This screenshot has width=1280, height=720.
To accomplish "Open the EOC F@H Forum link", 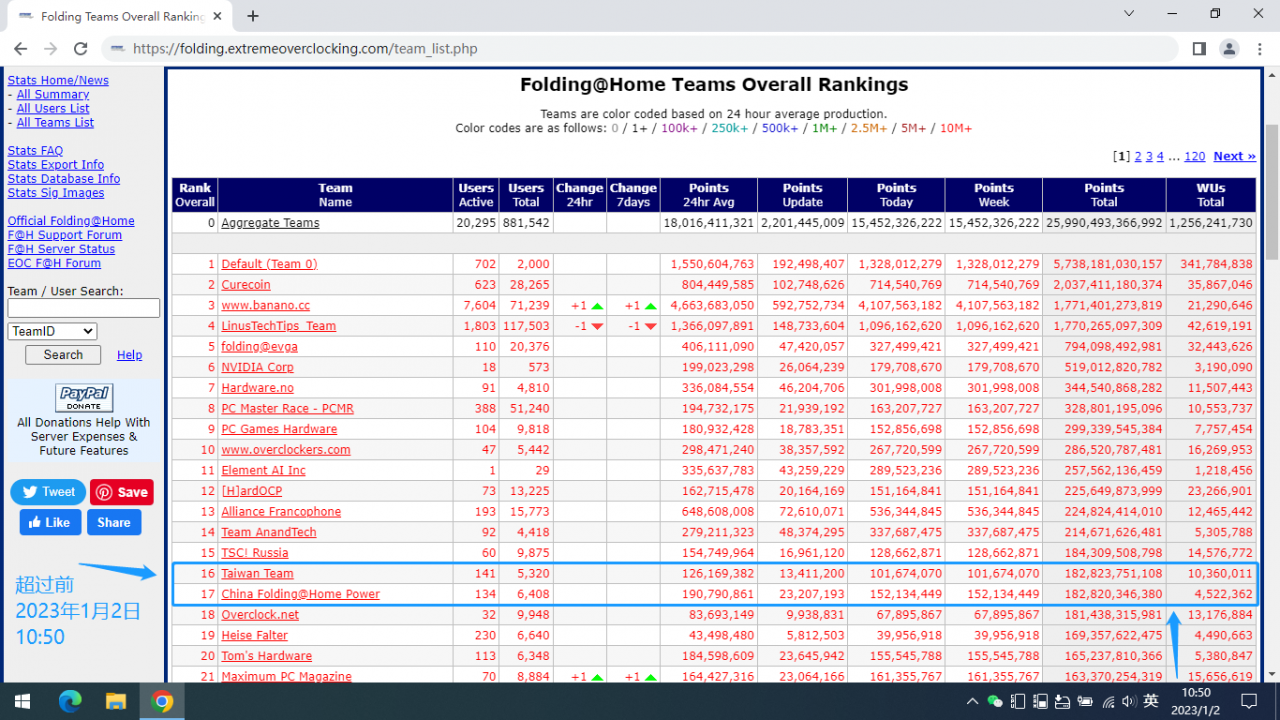I will click(x=54, y=263).
